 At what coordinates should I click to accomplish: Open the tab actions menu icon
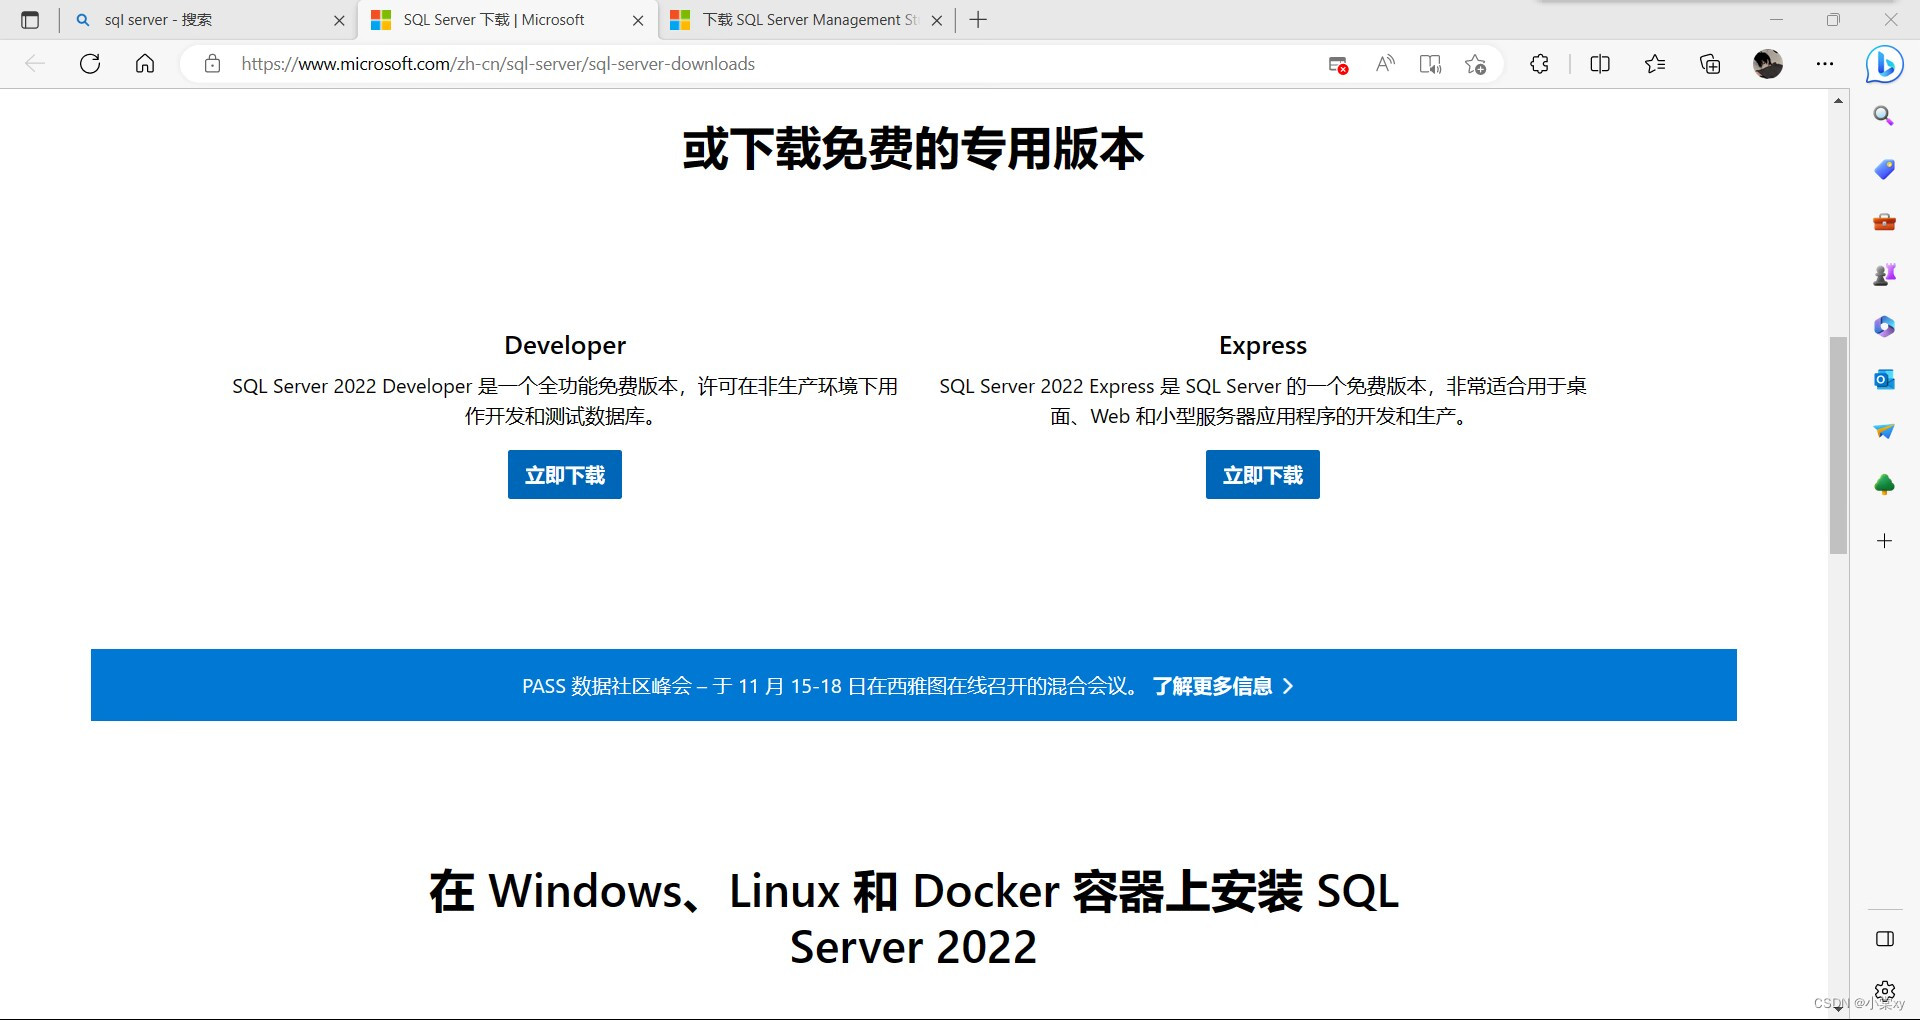[x=30, y=20]
